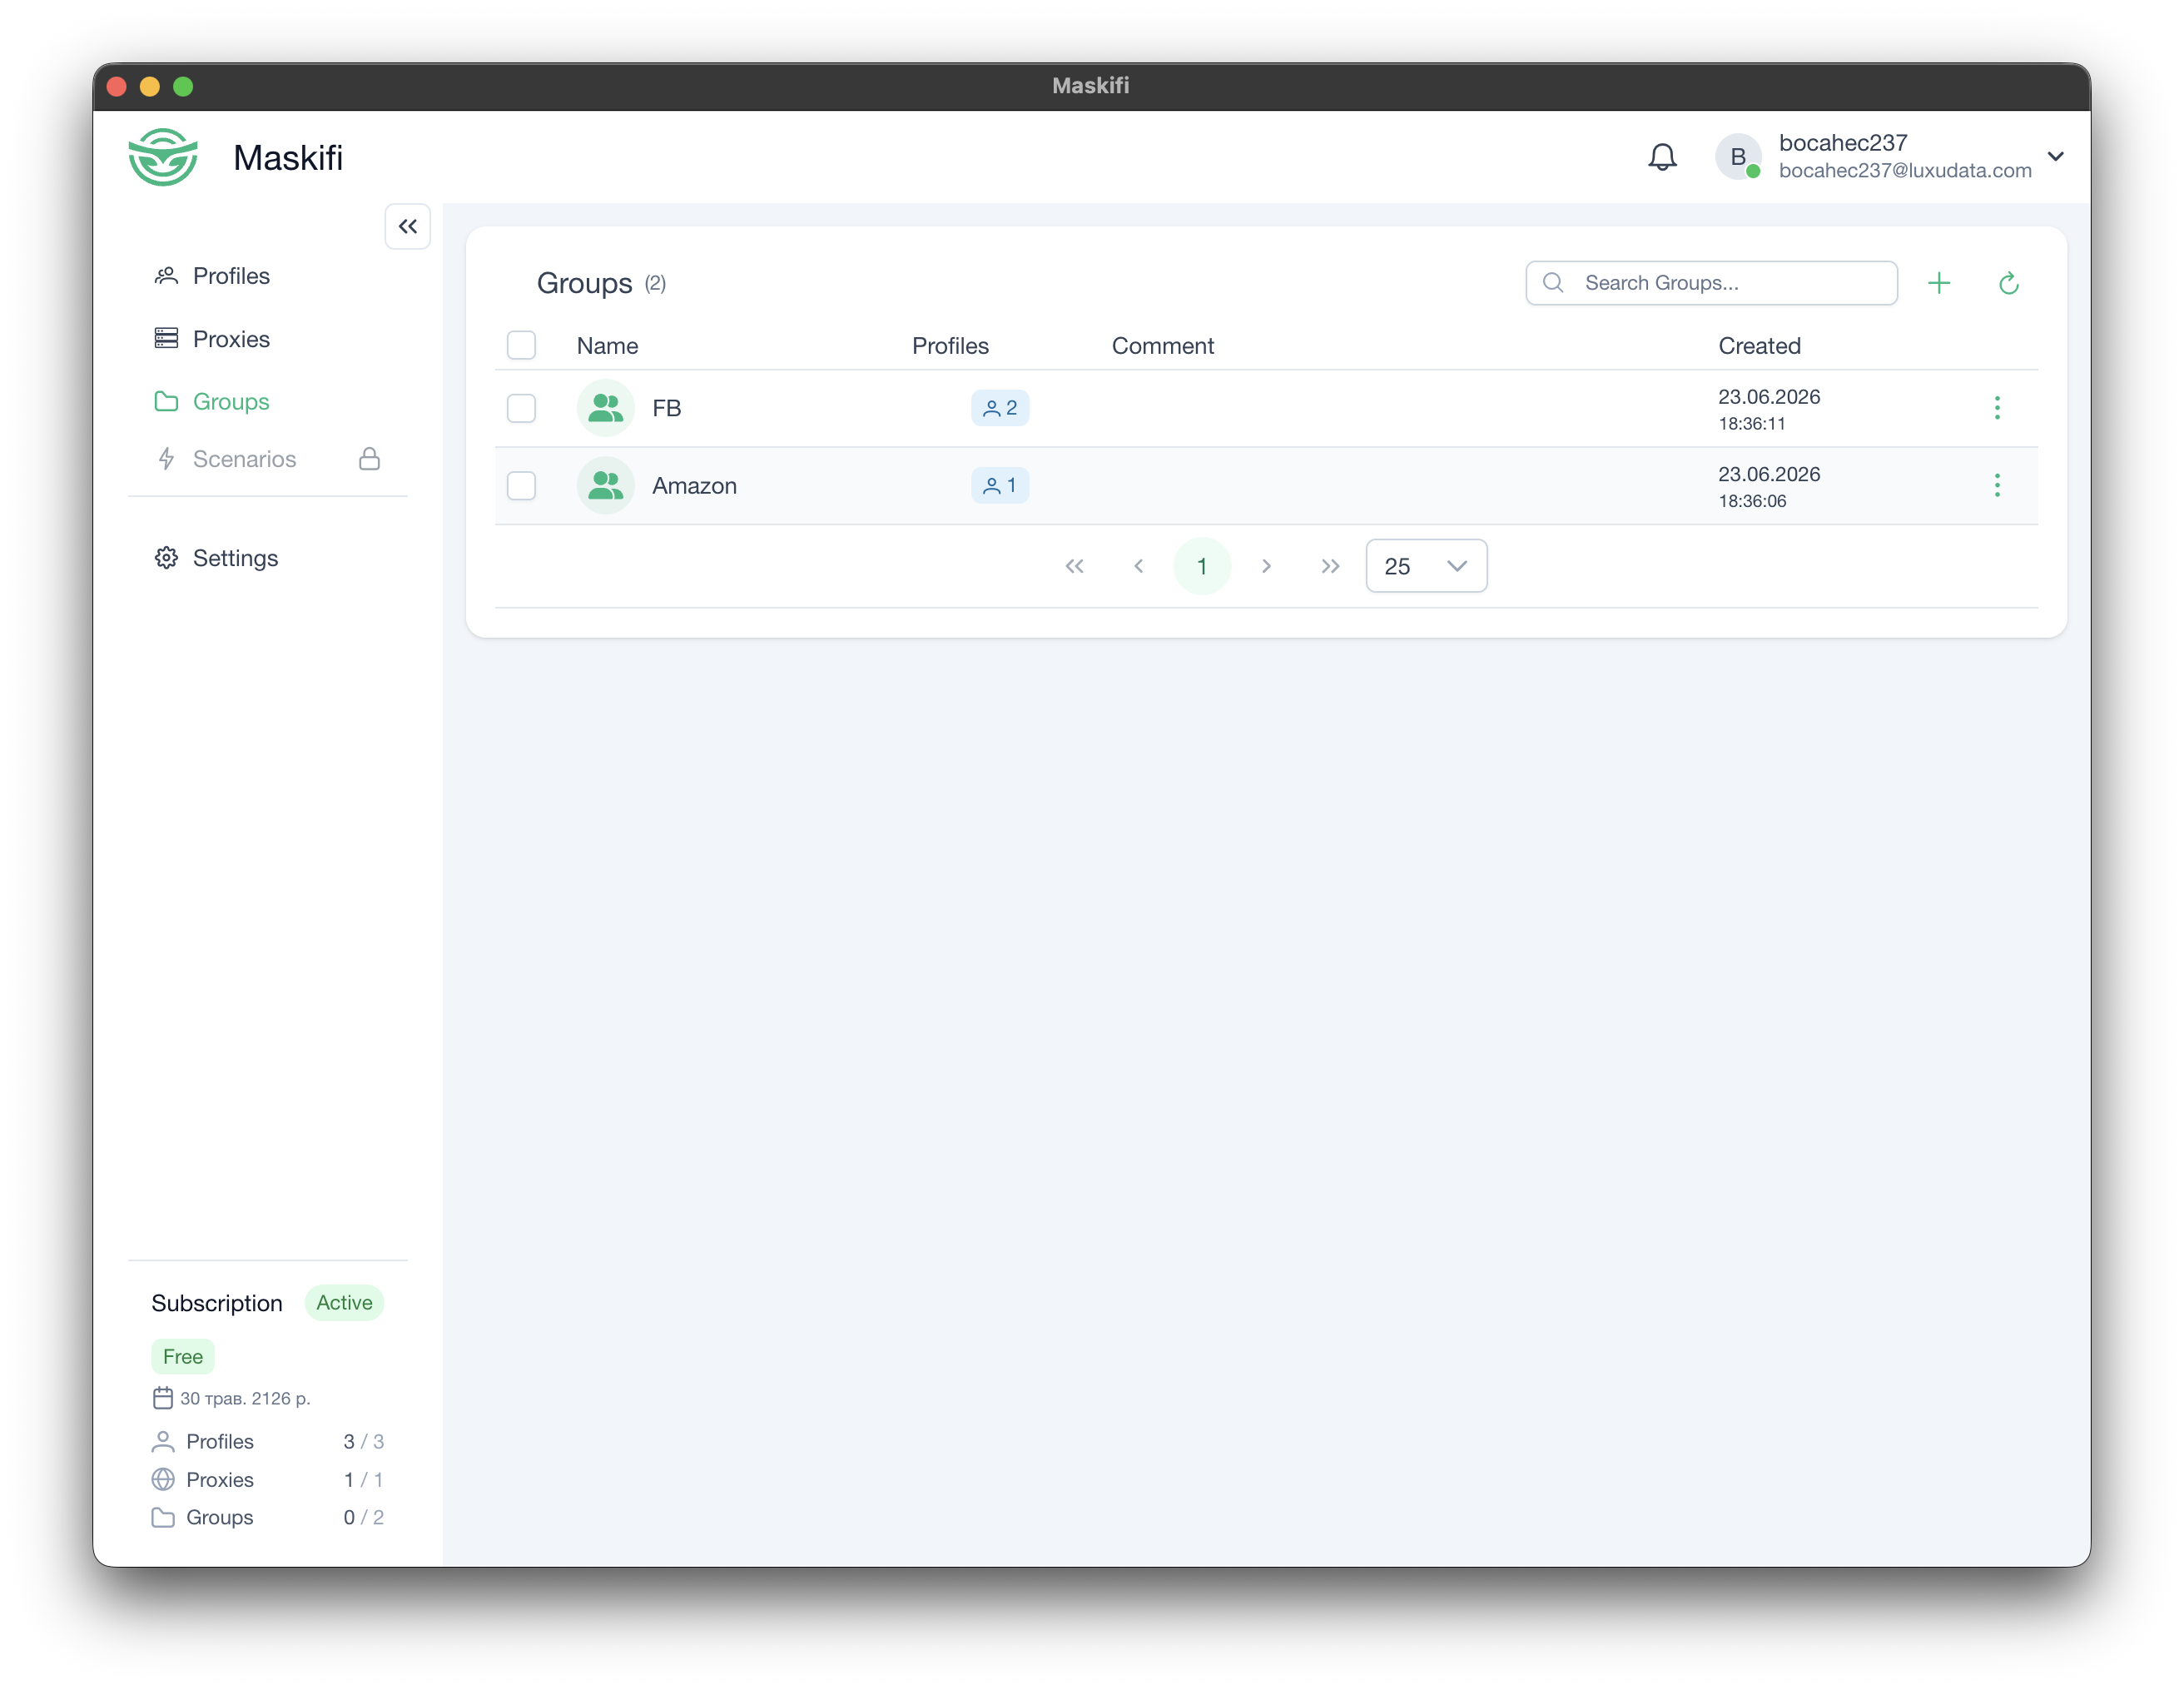Click the Search Groups input field
2184x1690 pixels.
click(x=1711, y=283)
